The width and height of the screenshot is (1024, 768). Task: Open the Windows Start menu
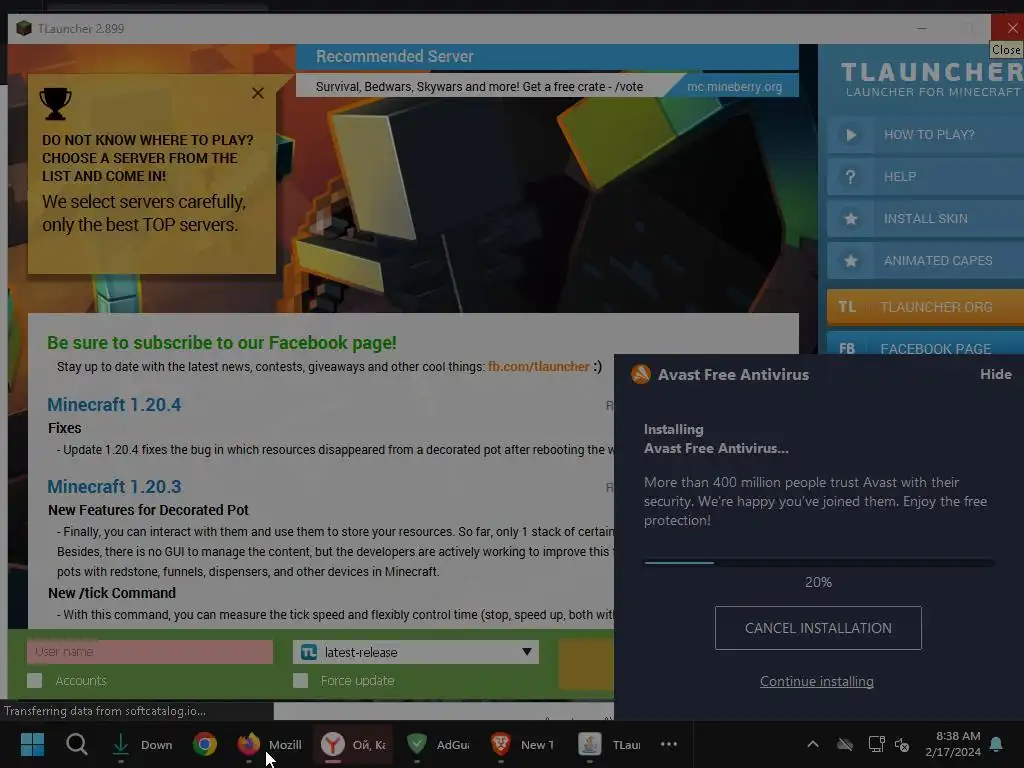tap(32, 744)
